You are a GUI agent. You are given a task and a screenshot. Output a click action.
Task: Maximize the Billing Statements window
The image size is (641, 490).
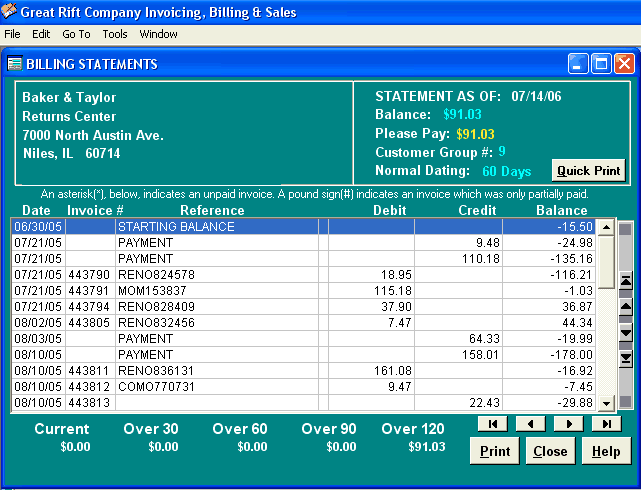(601, 64)
